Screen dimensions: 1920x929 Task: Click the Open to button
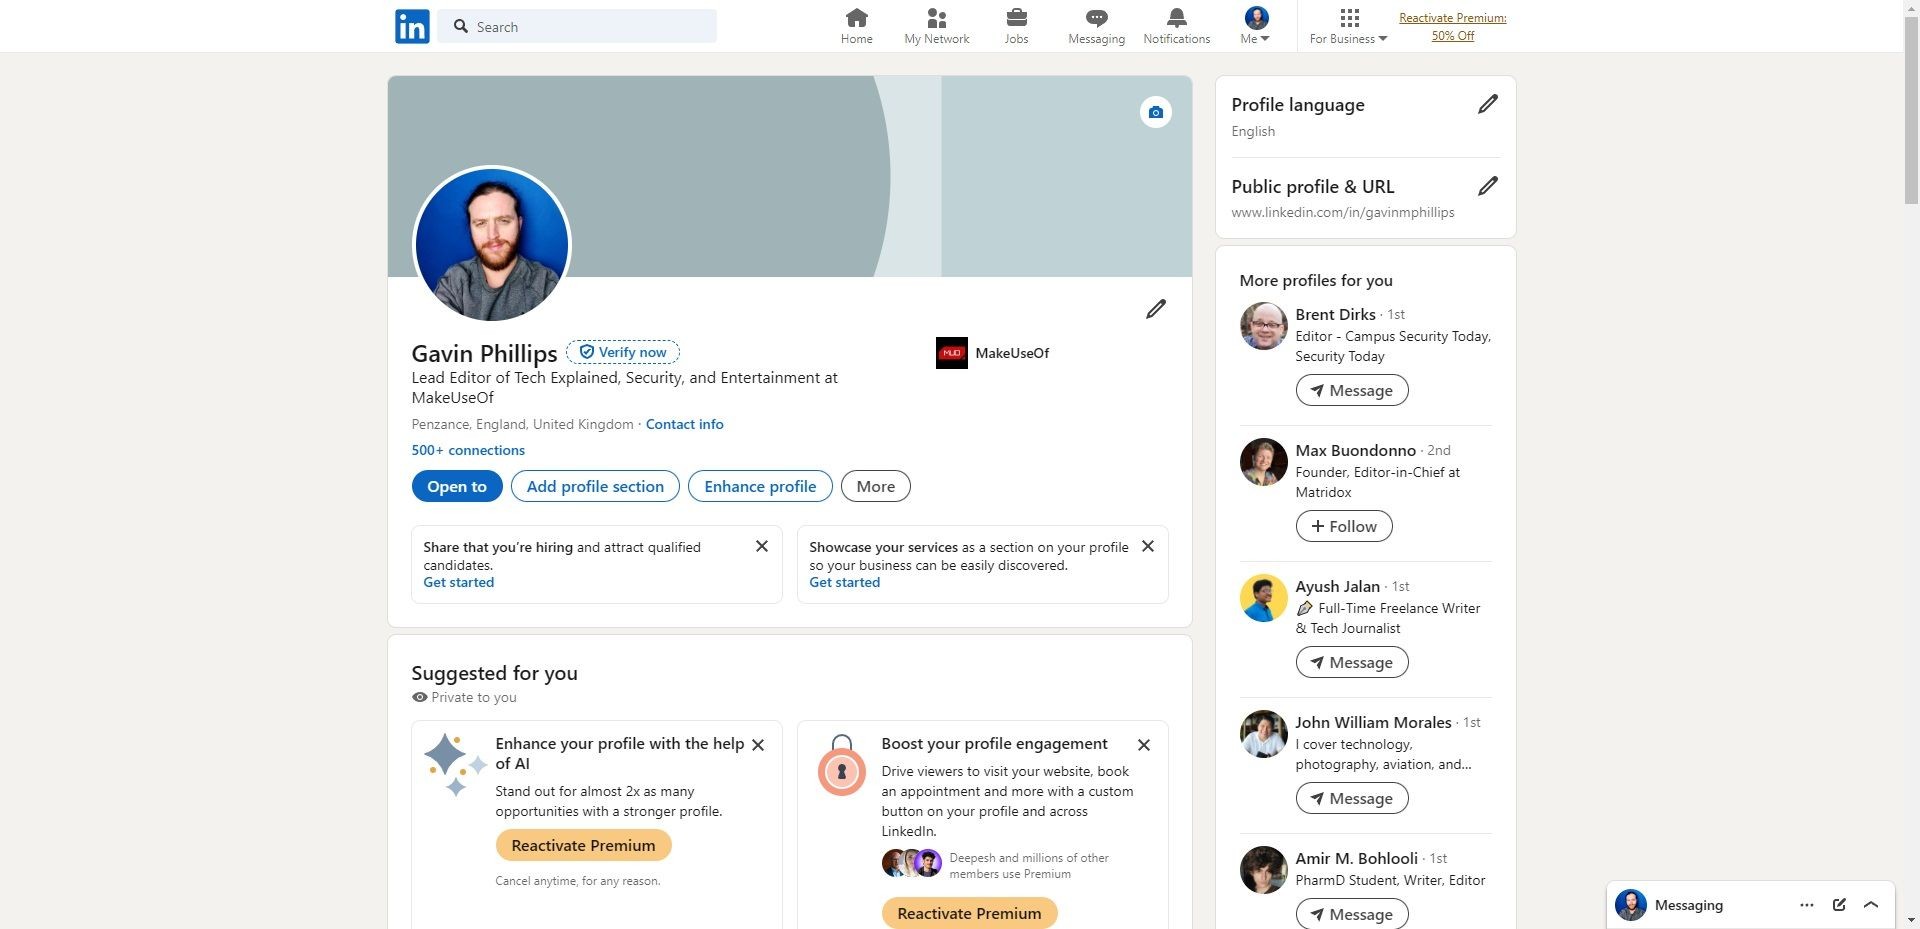457,486
